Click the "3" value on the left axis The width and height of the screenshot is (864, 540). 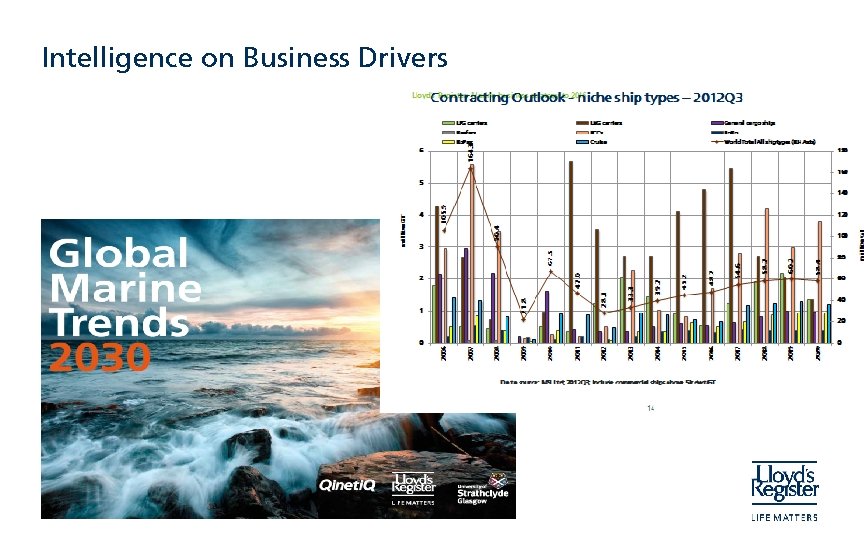[422, 246]
